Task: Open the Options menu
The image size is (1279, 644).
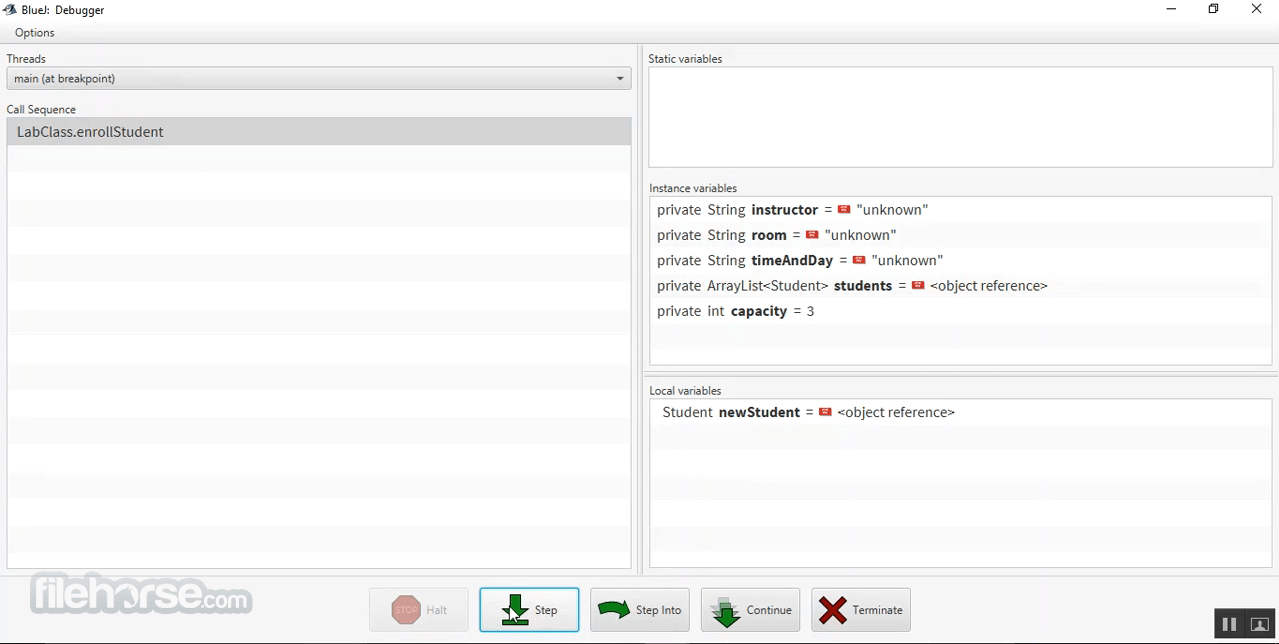Action: 35,33
